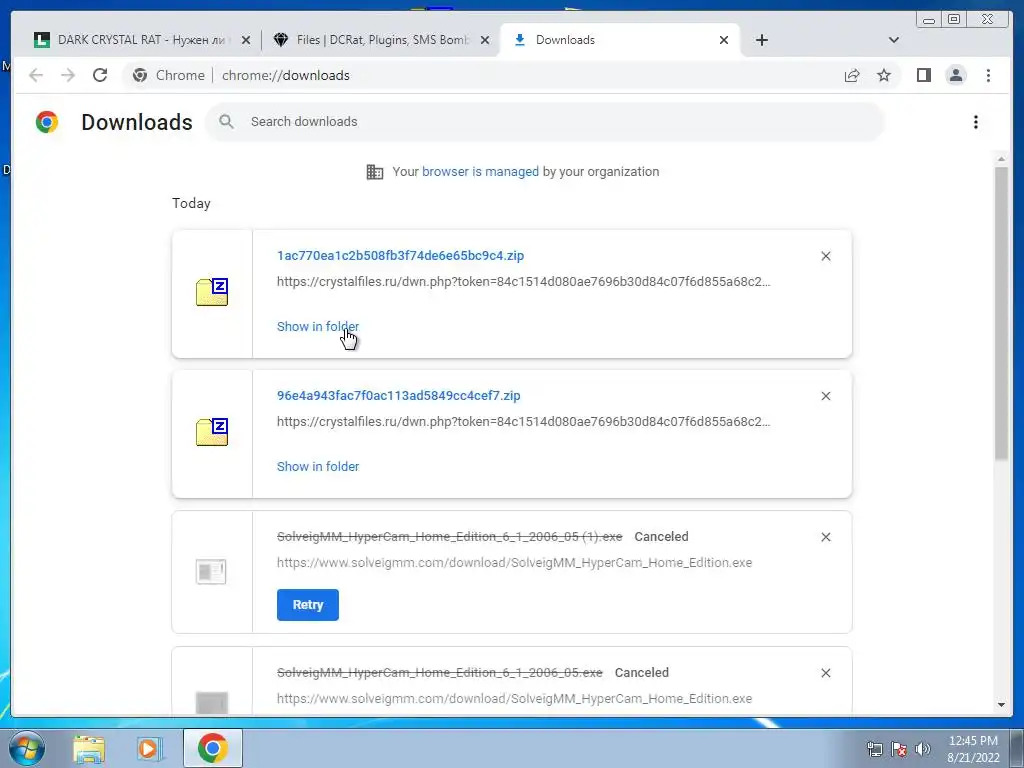This screenshot has width=1024, height=768.
Task: Click the zip file icon for 1ac770ea1c2b508fb3f74de6e65bc9c4.zip
Action: click(212, 292)
